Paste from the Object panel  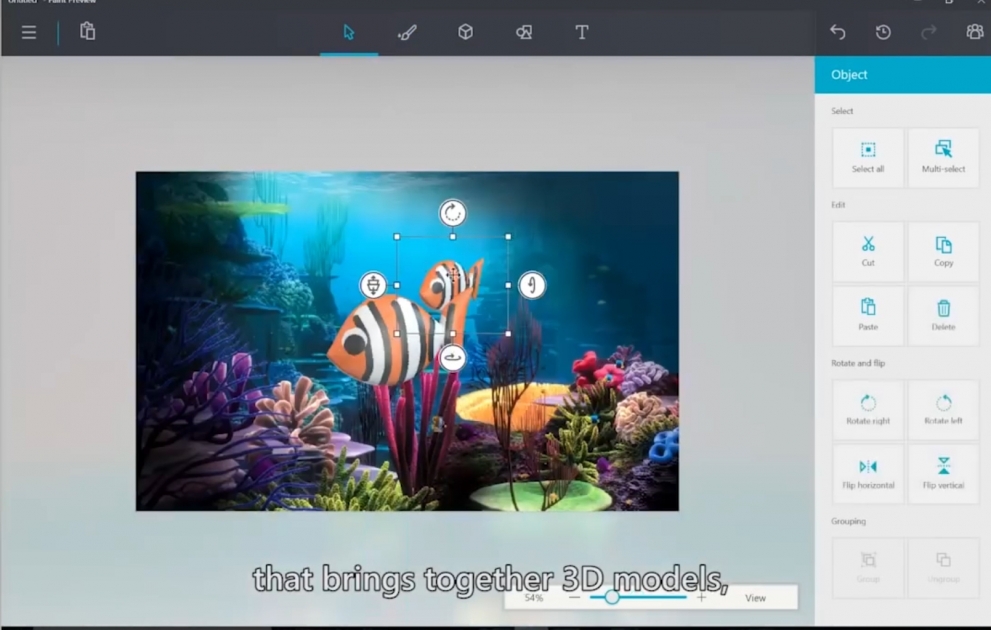coord(868,315)
